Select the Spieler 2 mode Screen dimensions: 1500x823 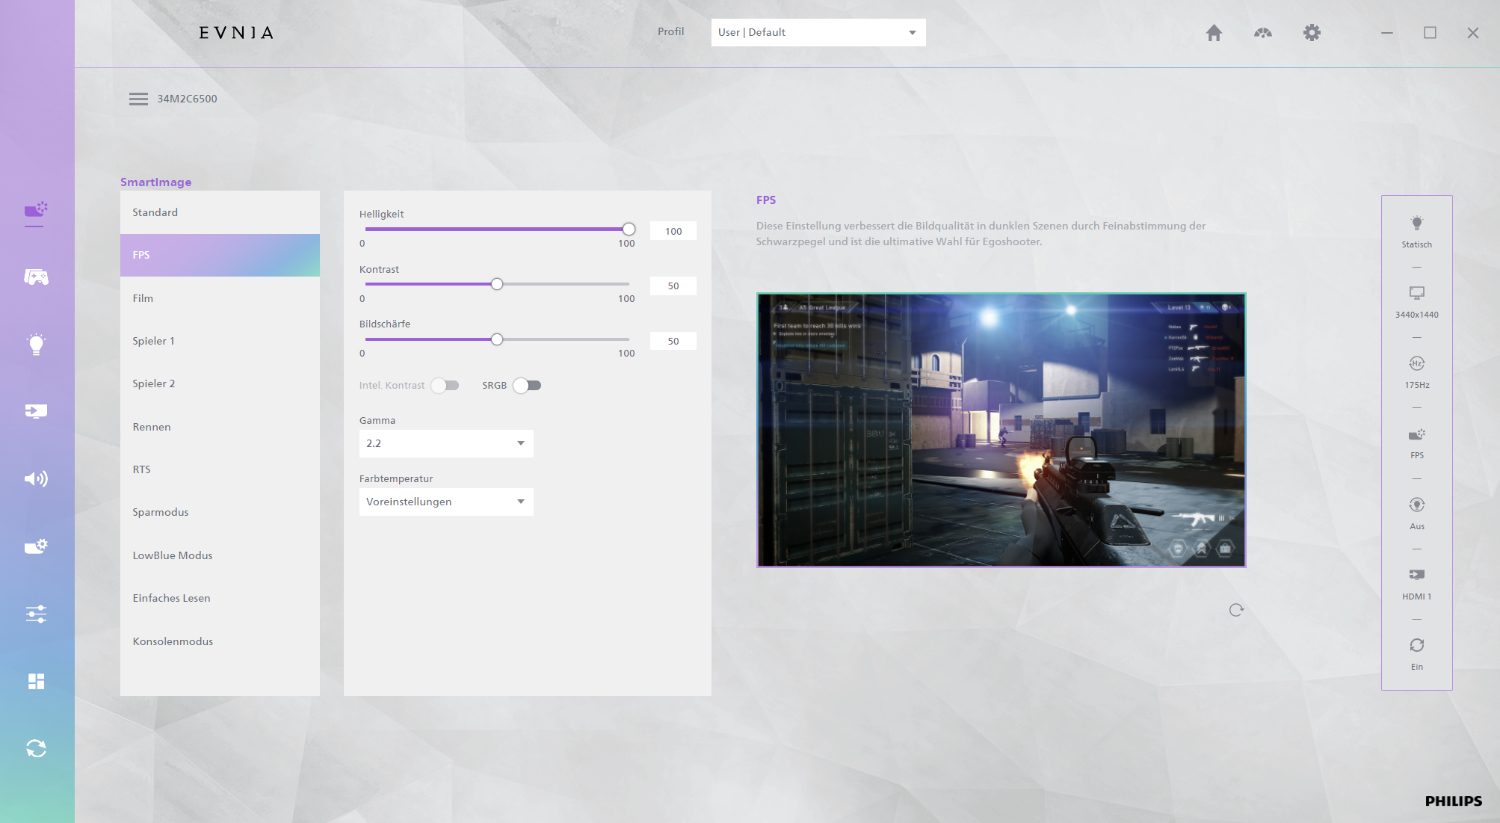[x=220, y=384]
